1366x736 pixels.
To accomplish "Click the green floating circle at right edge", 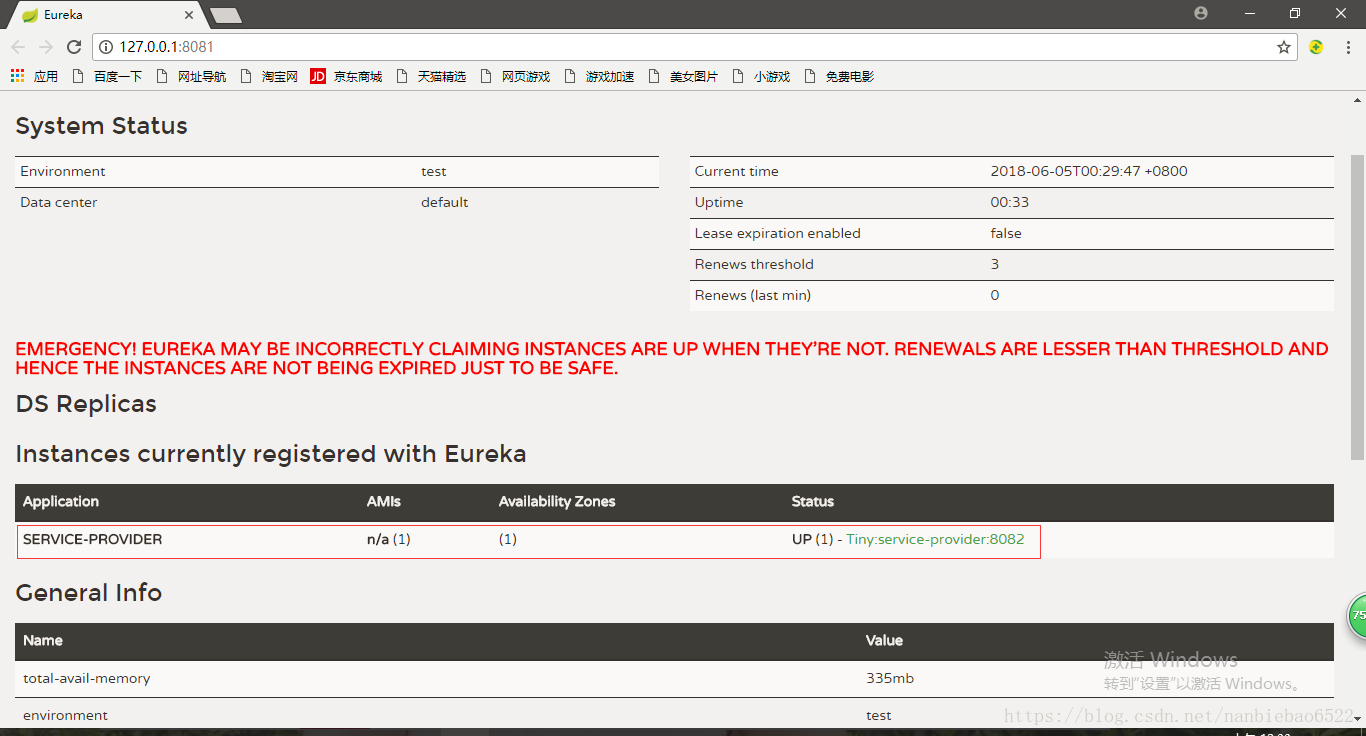I will pos(1357,615).
